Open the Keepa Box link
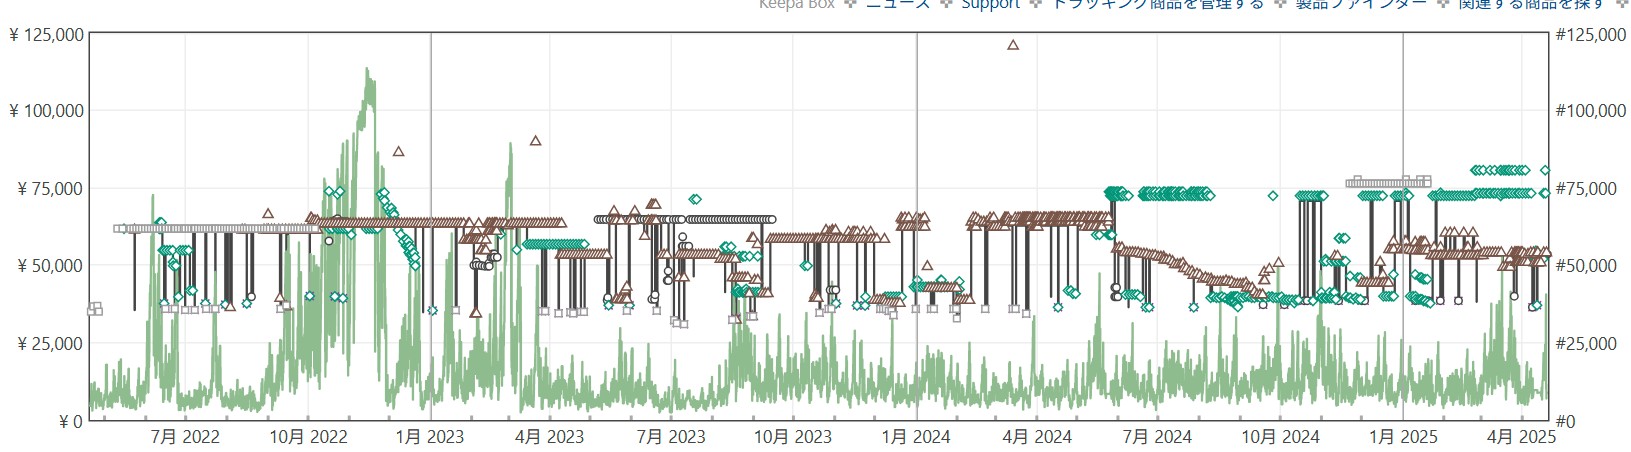 796,4
